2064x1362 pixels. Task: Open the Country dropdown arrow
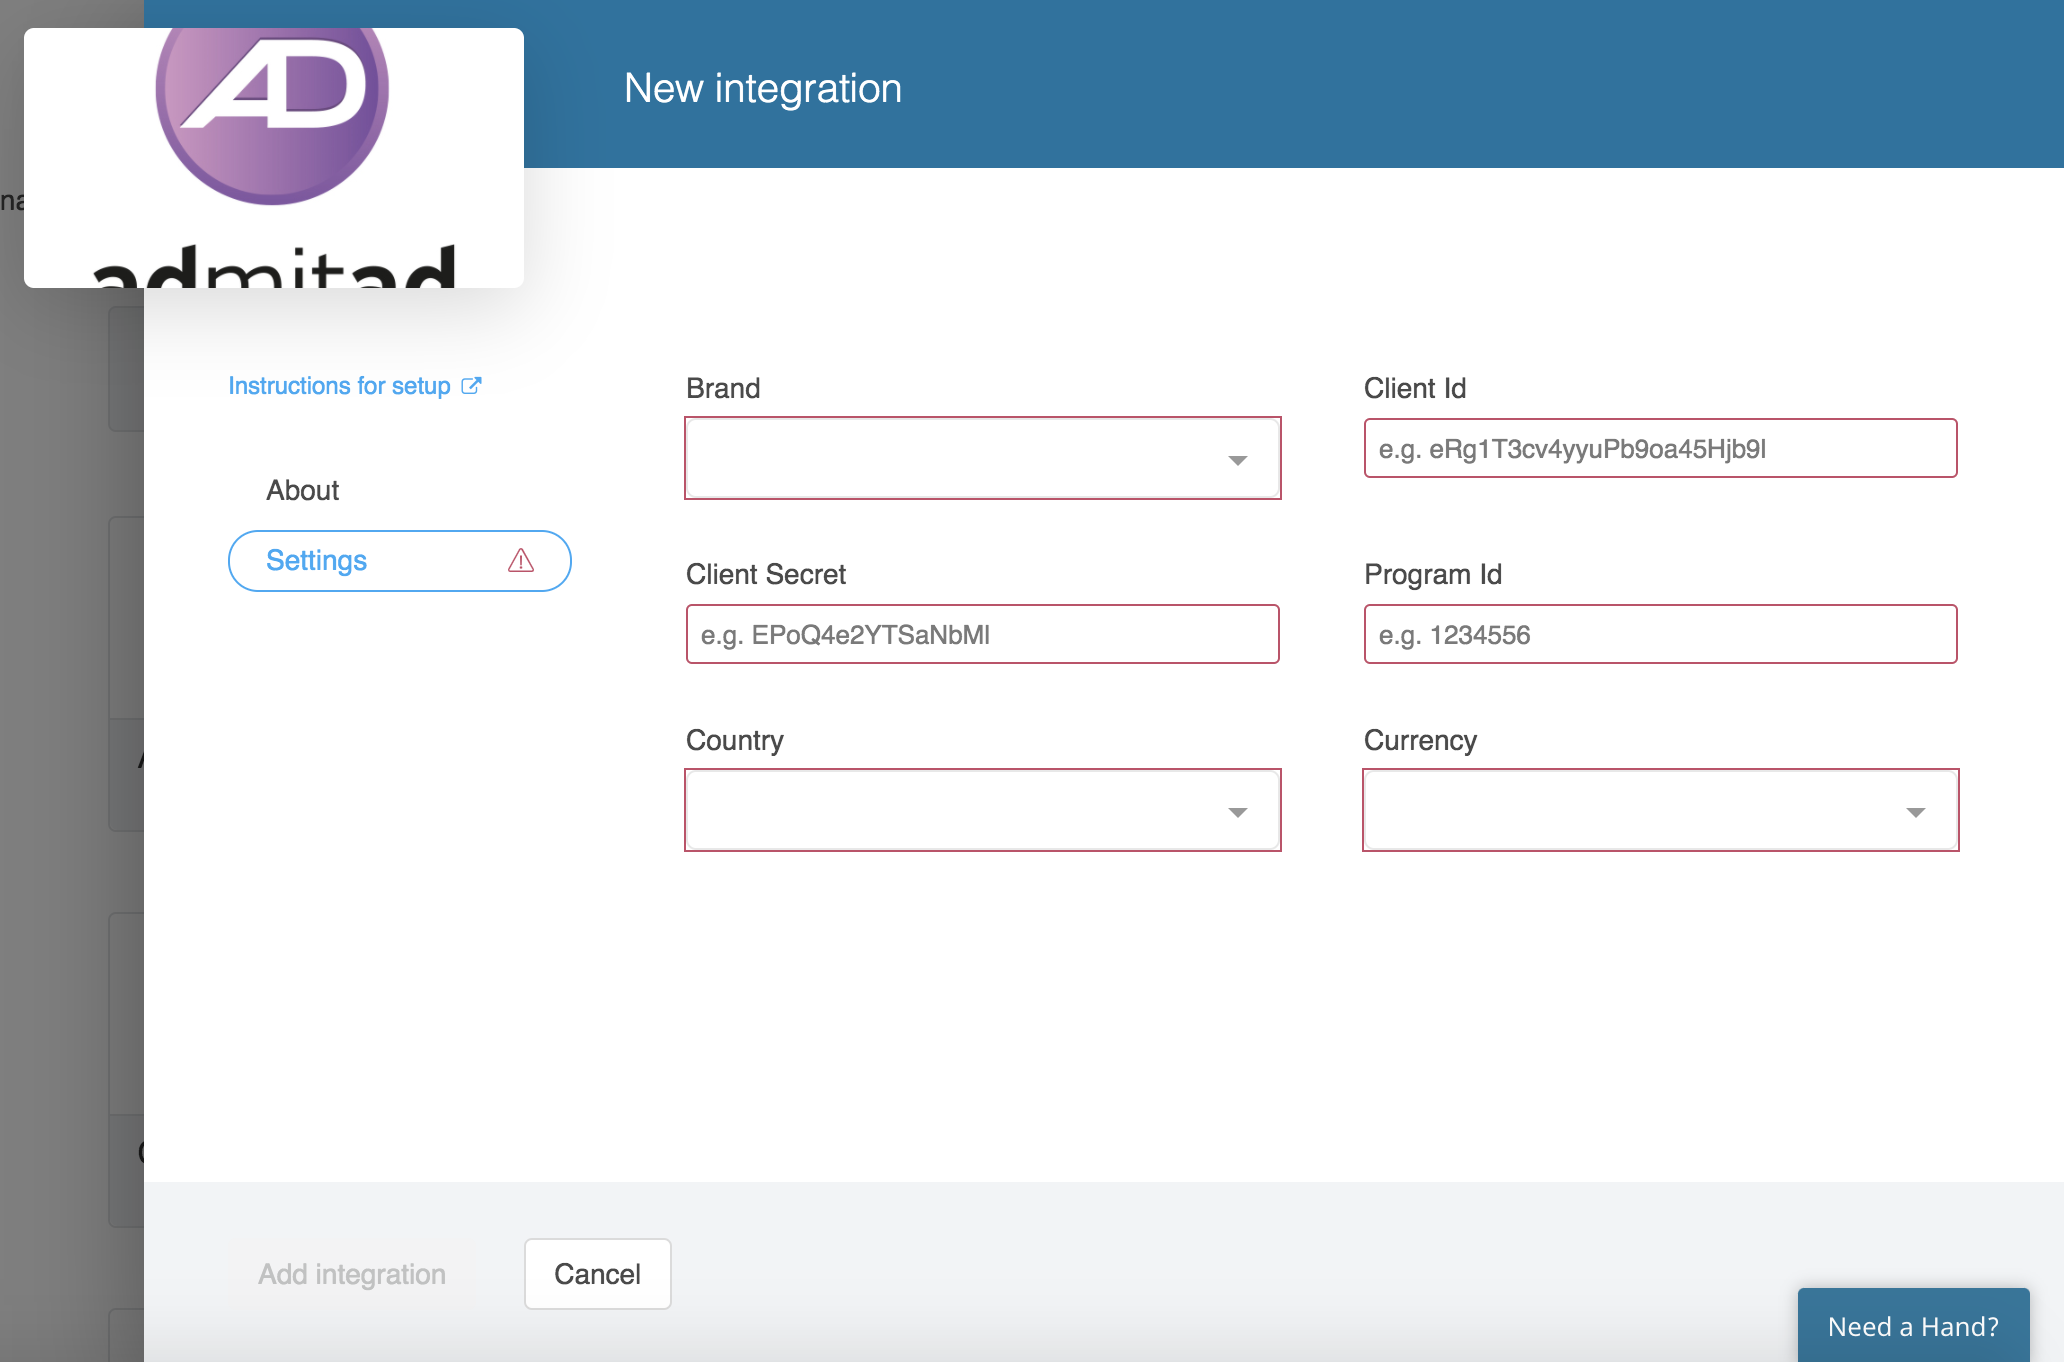point(1237,812)
